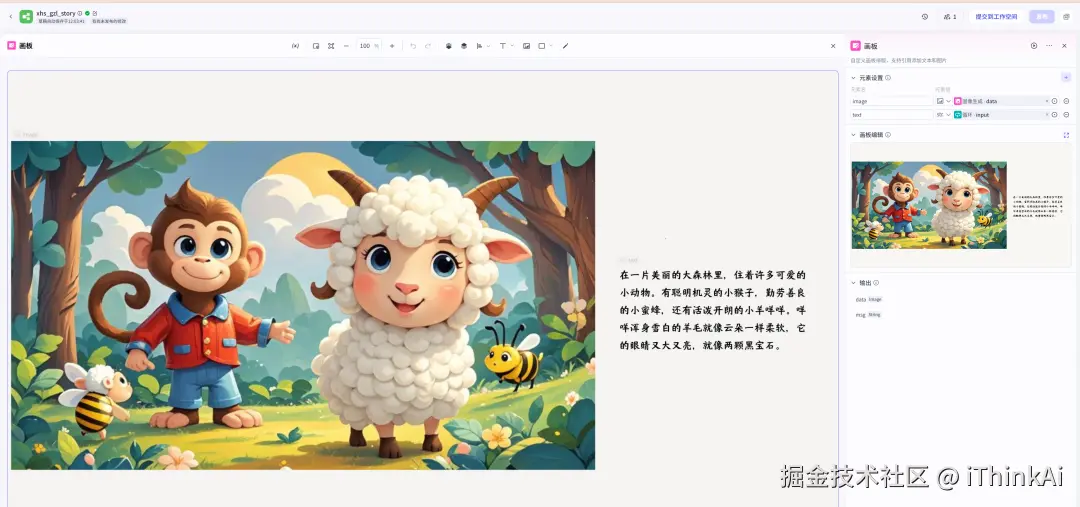Image resolution: width=1080 pixels, height=507 pixels.
Task: Collapse the 画板编辑 section
Action: coord(854,135)
